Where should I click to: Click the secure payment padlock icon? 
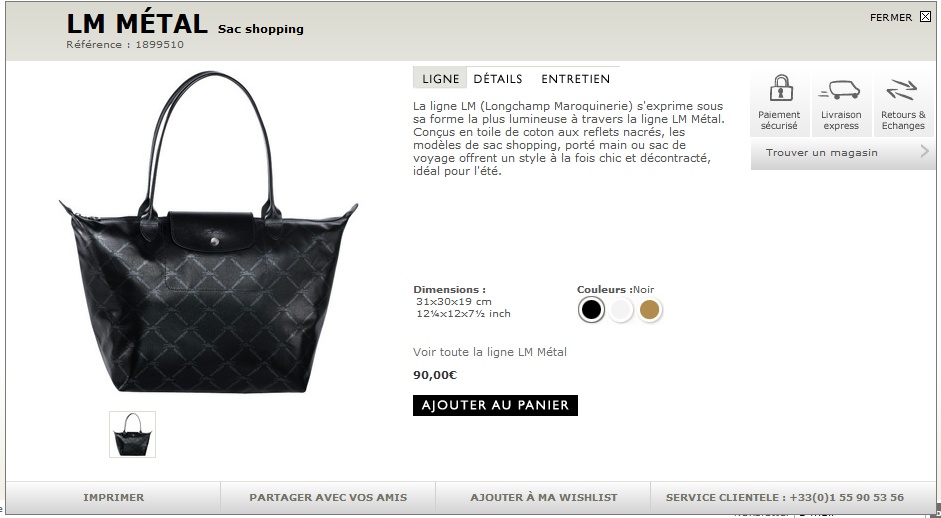tap(781, 88)
